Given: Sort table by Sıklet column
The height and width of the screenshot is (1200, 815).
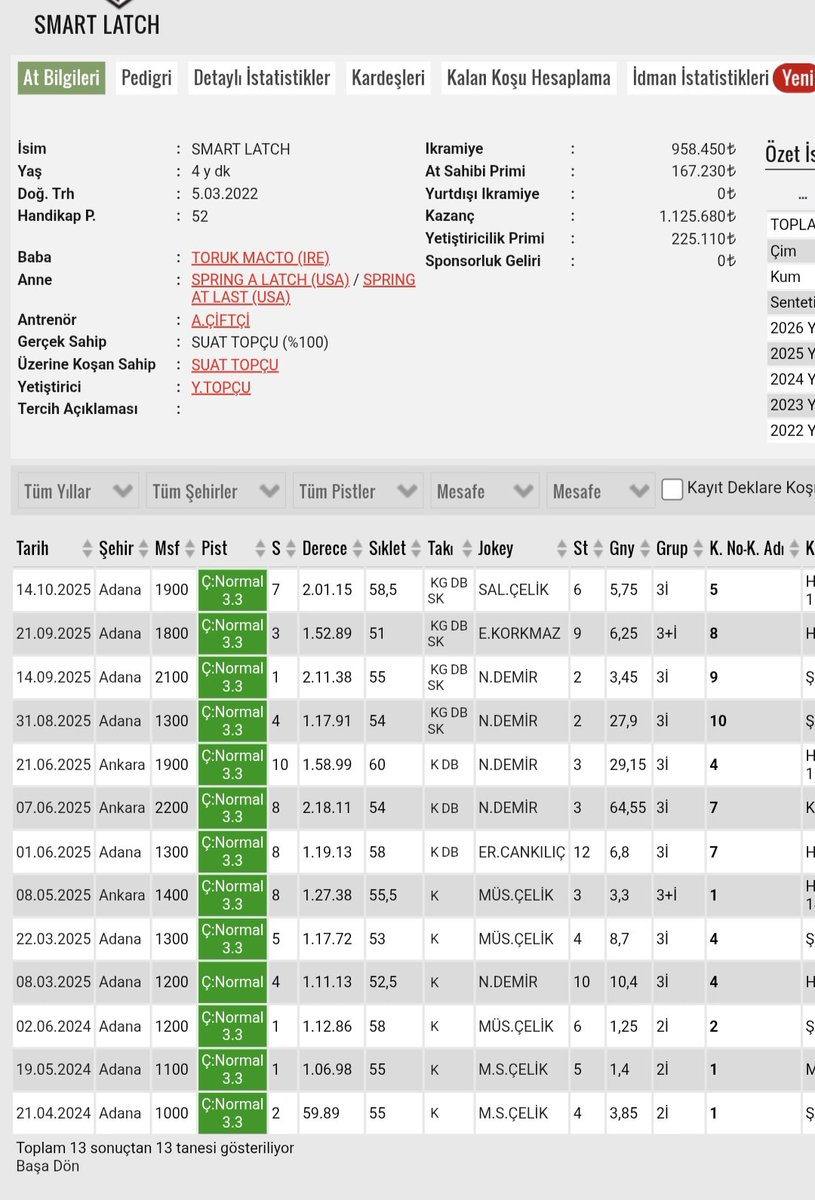Looking at the screenshot, I should (x=393, y=548).
